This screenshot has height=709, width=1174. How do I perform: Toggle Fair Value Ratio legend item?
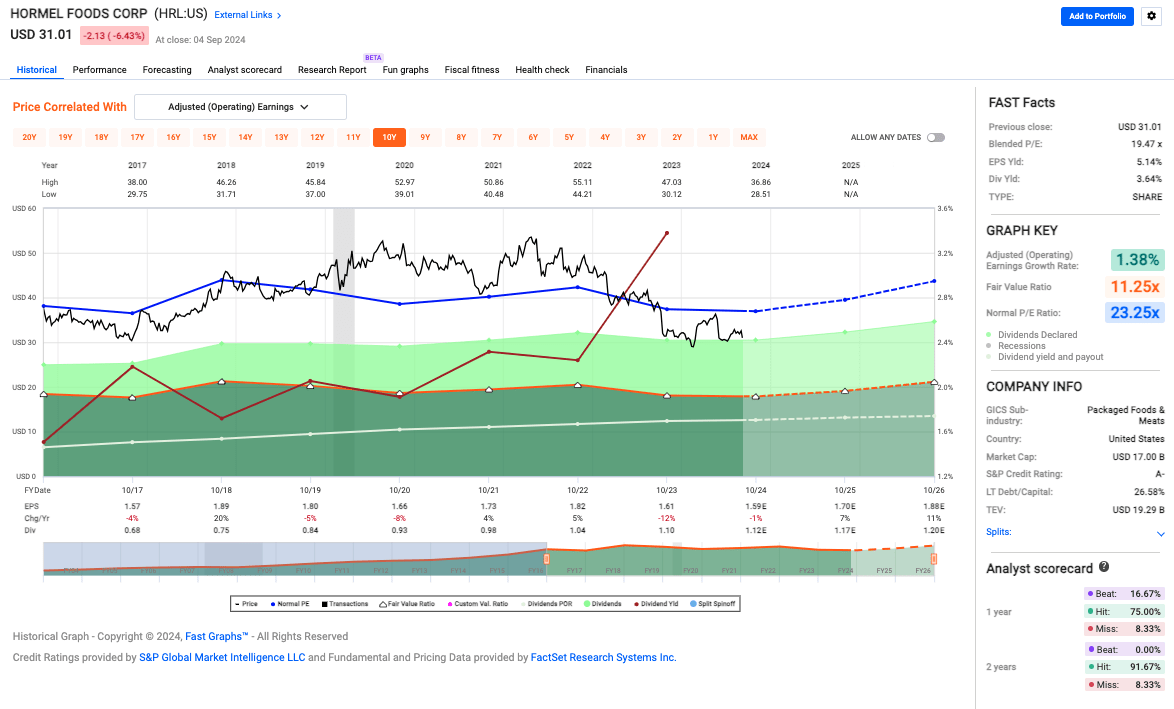403,604
